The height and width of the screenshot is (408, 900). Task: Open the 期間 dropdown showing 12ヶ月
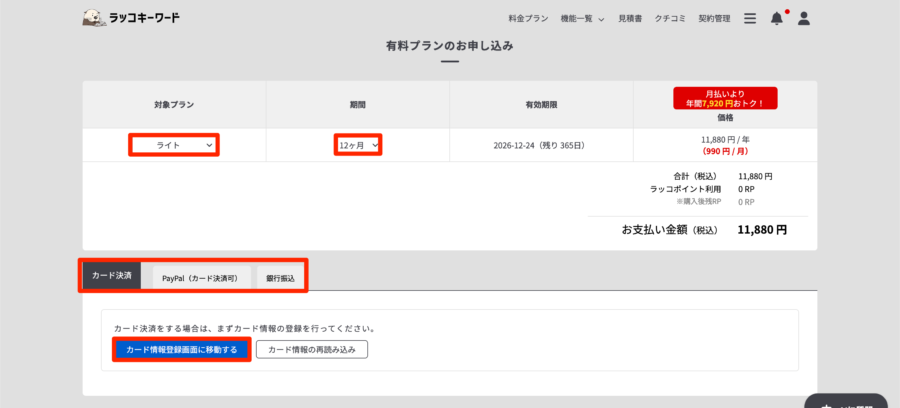click(358, 145)
